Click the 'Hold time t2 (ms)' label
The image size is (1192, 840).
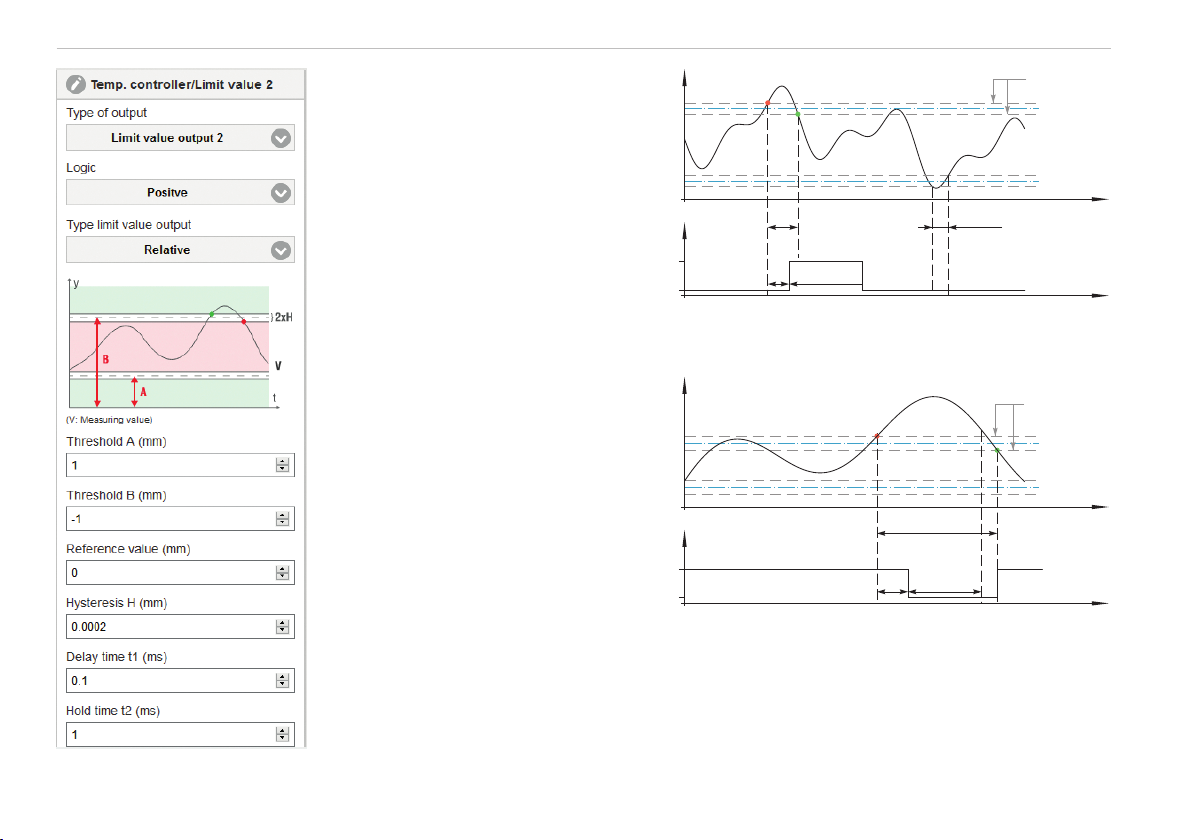pyautogui.click(x=113, y=711)
